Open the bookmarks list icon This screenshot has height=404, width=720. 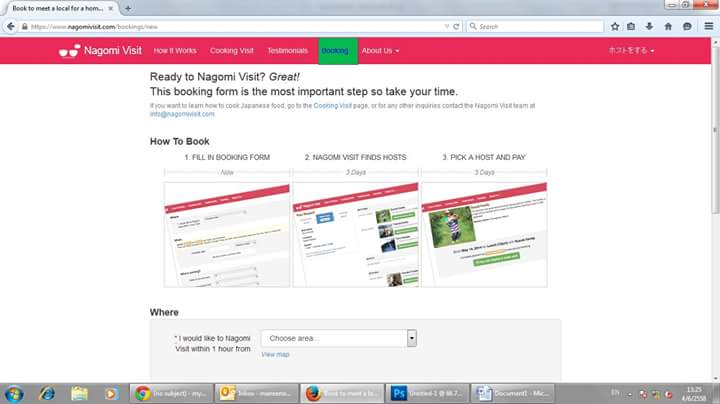click(631, 27)
